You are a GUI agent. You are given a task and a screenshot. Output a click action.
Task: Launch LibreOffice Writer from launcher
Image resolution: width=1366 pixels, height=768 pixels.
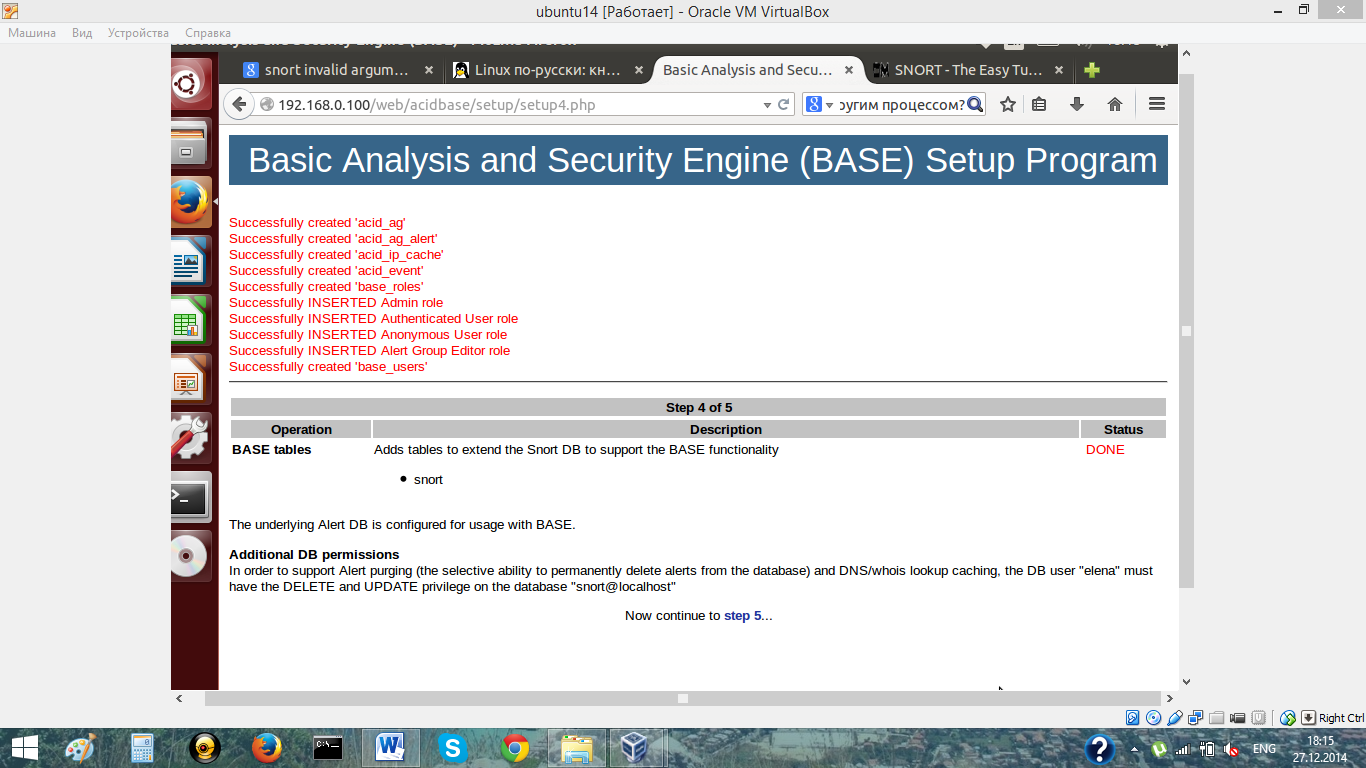[191, 261]
